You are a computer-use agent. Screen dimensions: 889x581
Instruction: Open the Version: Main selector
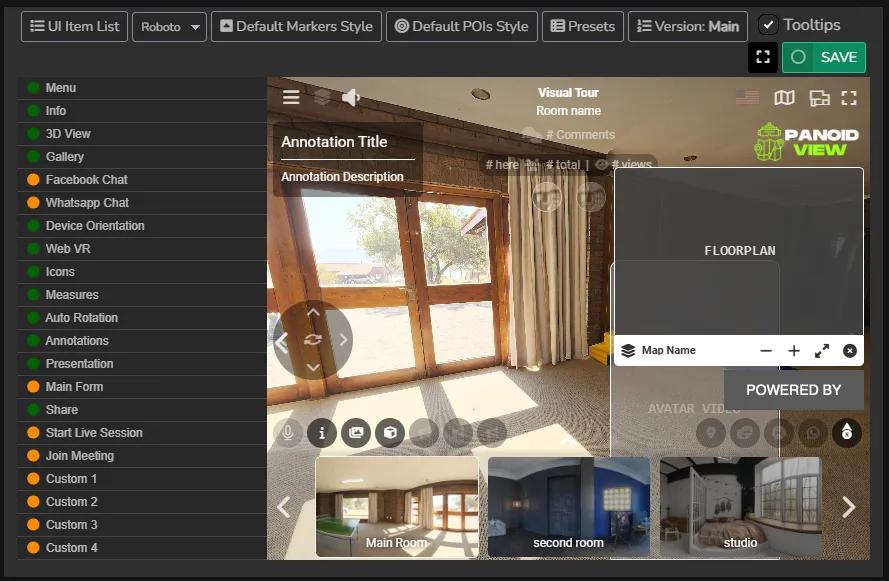687,26
